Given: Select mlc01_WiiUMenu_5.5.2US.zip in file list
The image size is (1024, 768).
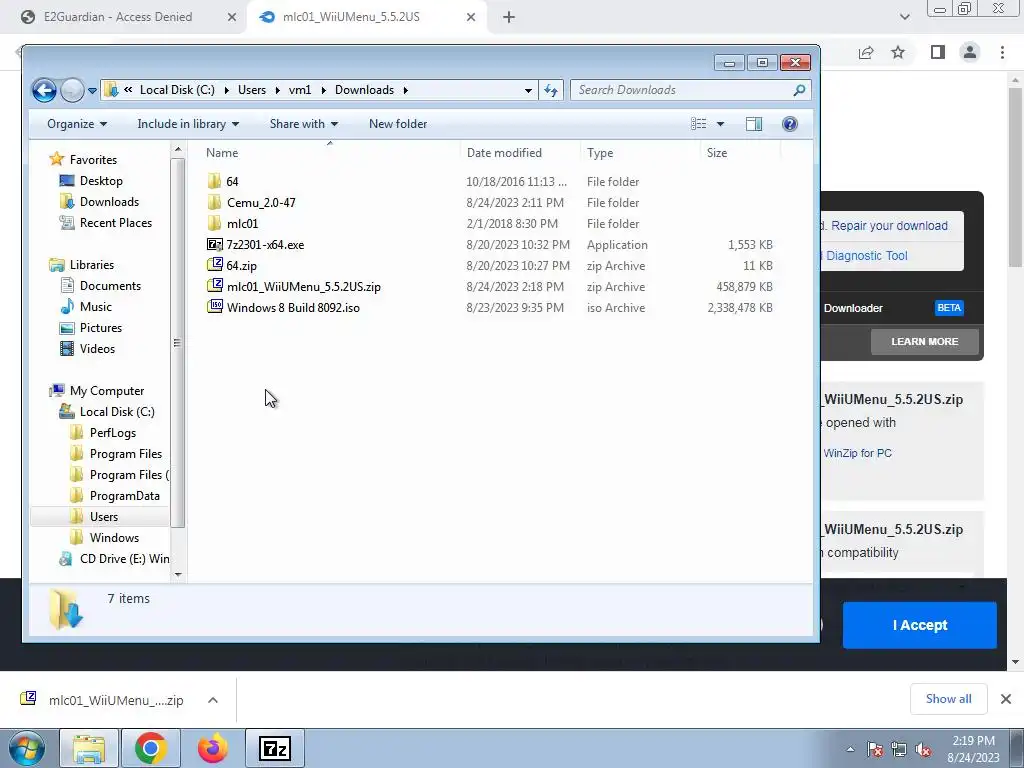Looking at the screenshot, I should point(304,287).
